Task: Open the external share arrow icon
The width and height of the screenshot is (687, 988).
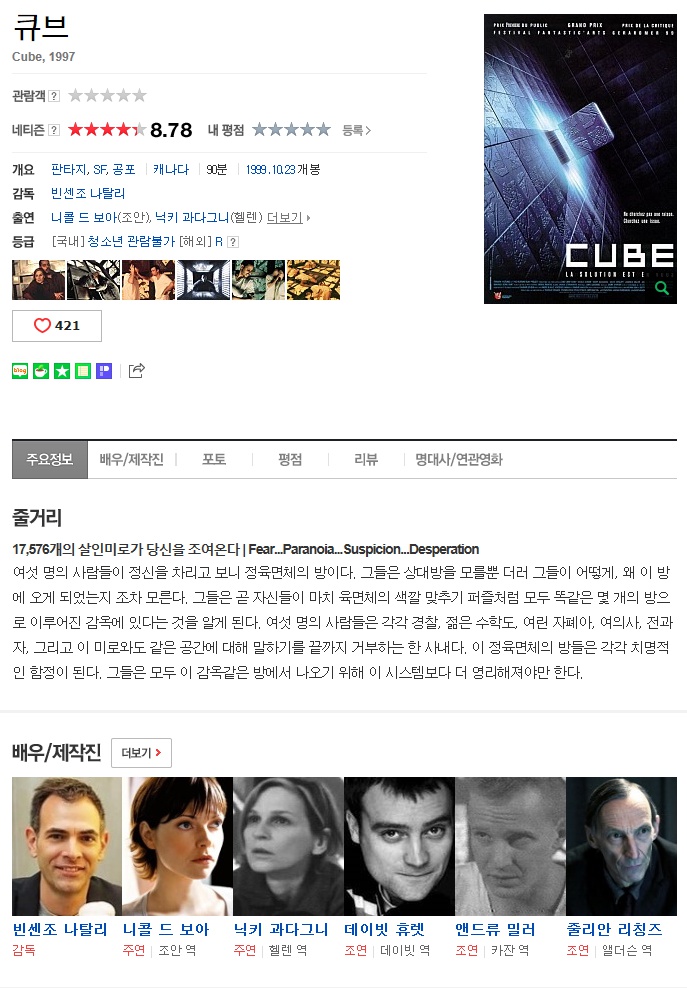Action: point(137,370)
